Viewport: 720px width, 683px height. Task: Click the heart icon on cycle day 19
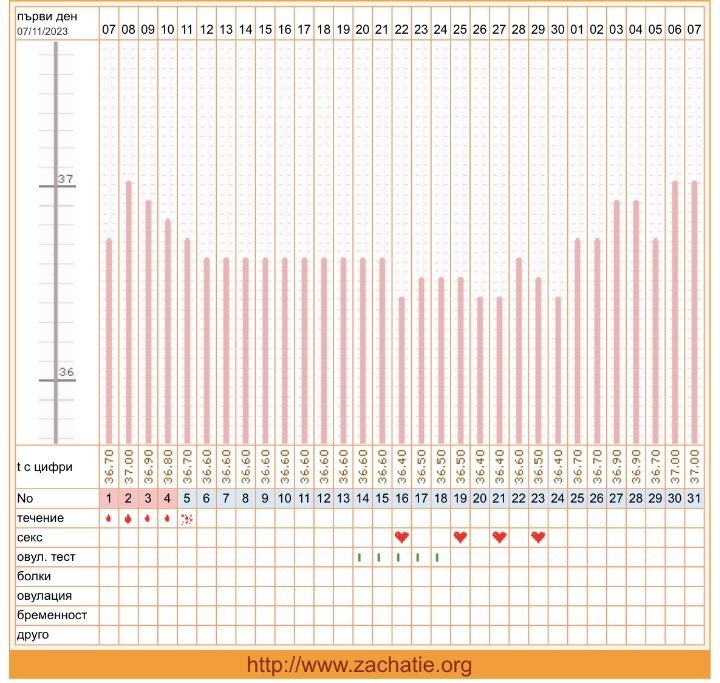[460, 537]
